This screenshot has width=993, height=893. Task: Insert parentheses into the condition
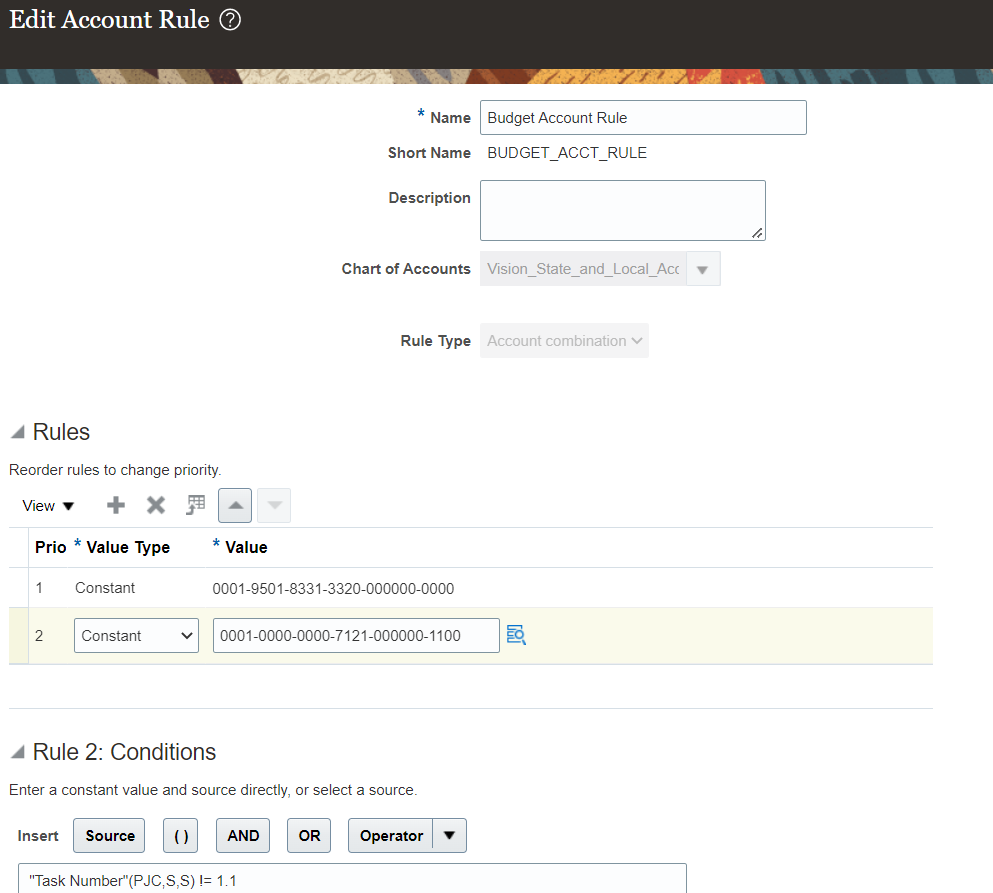coord(180,835)
